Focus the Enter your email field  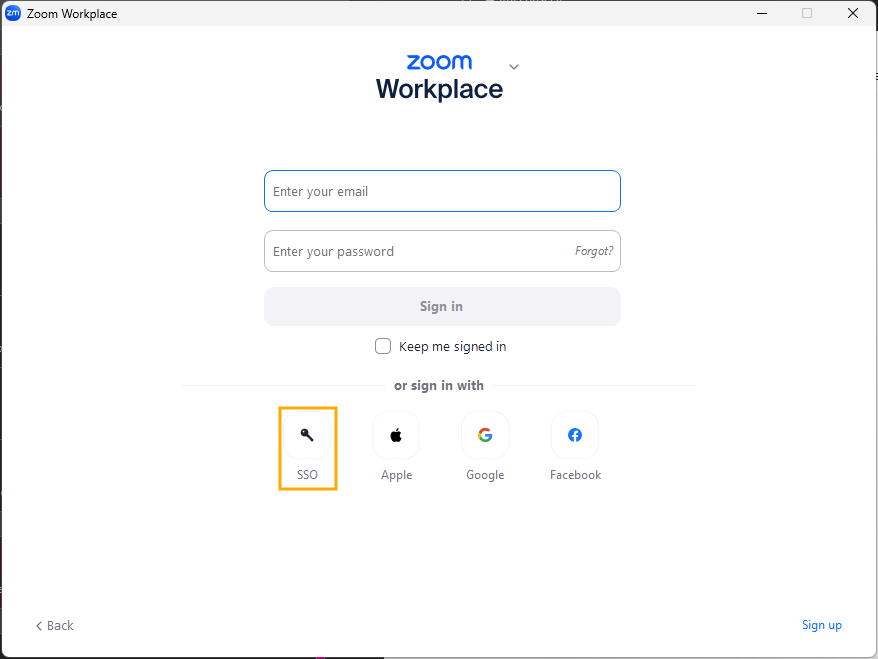pos(442,191)
